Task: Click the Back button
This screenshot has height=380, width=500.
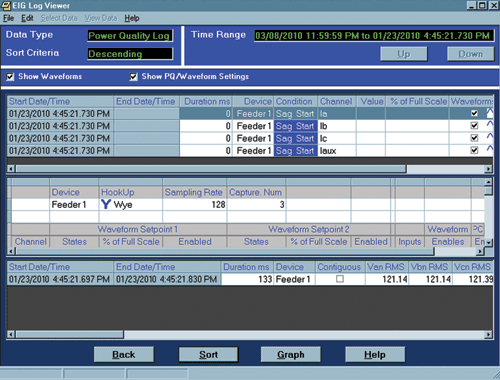Action: [x=124, y=354]
